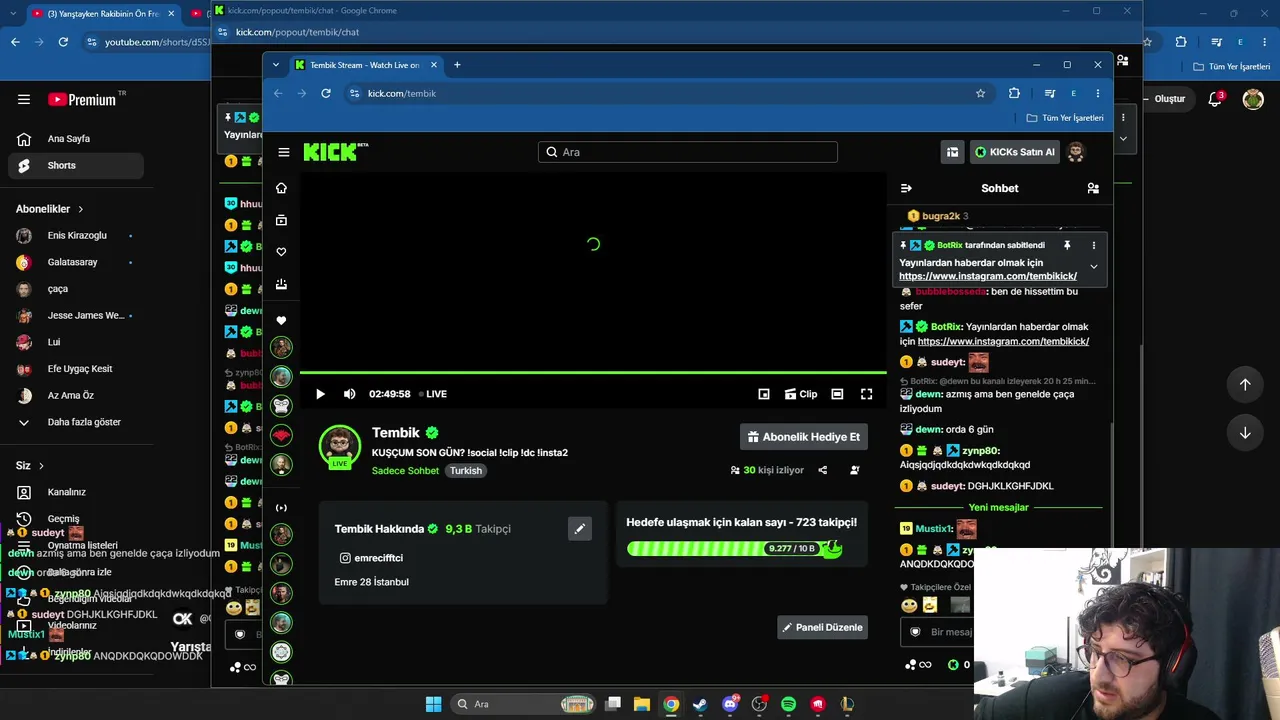Image resolution: width=1280 pixels, height=720 pixels.
Task: Open Windows Start menu
Action: (x=433, y=704)
